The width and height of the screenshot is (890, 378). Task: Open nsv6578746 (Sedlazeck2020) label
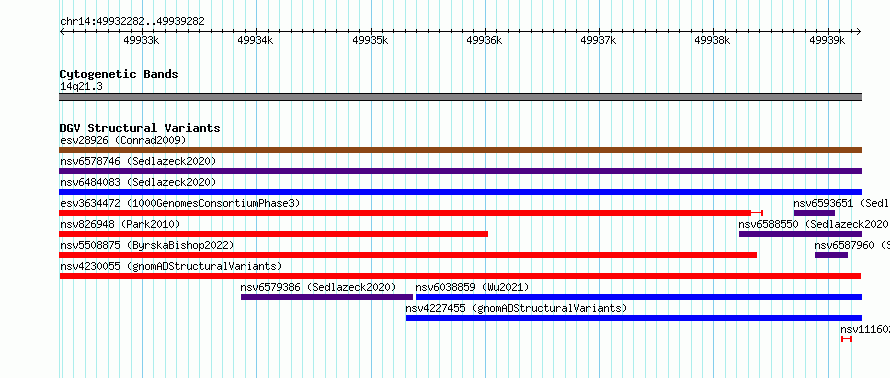138,161
